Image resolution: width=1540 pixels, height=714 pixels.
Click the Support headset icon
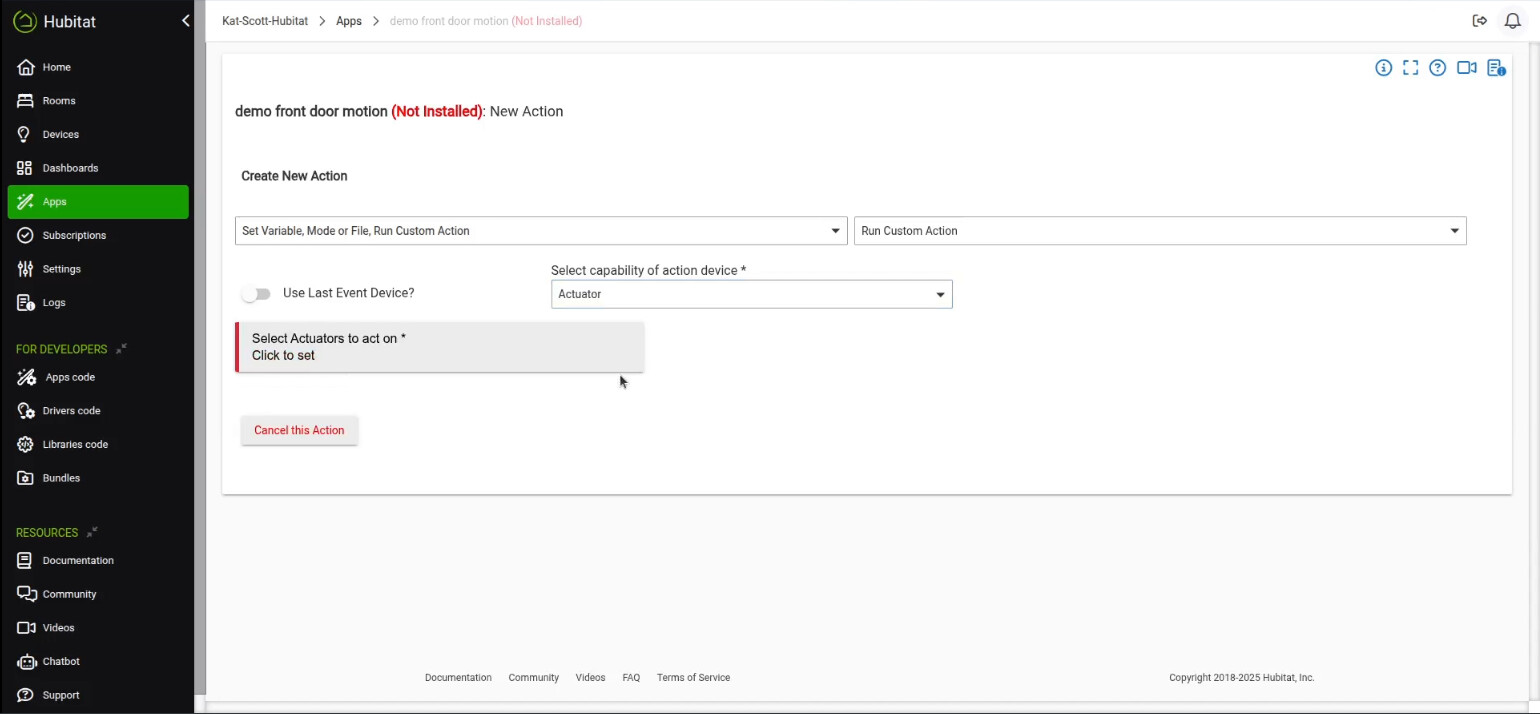click(x=25, y=695)
